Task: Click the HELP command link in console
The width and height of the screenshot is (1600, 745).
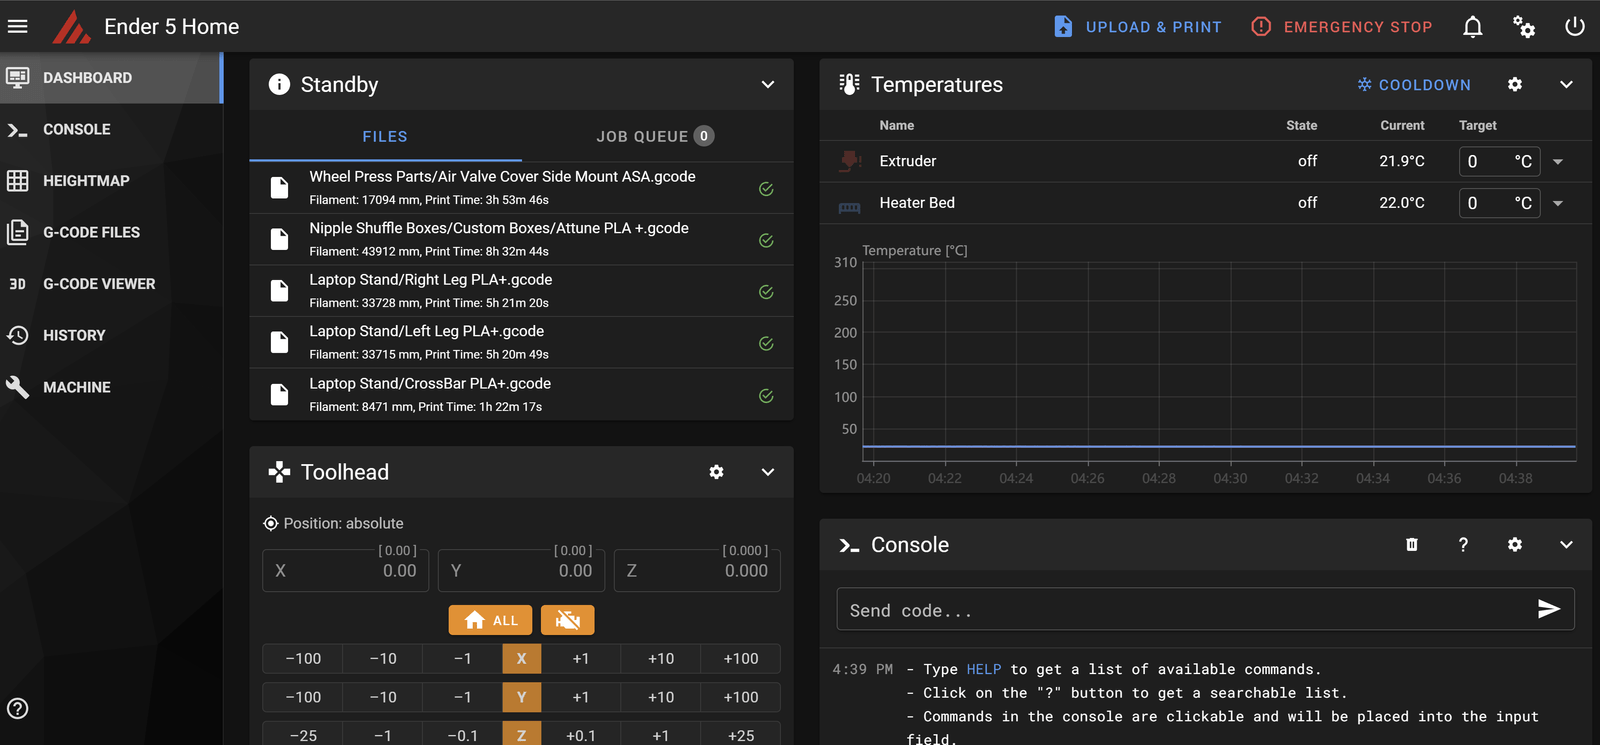Action: (x=983, y=670)
